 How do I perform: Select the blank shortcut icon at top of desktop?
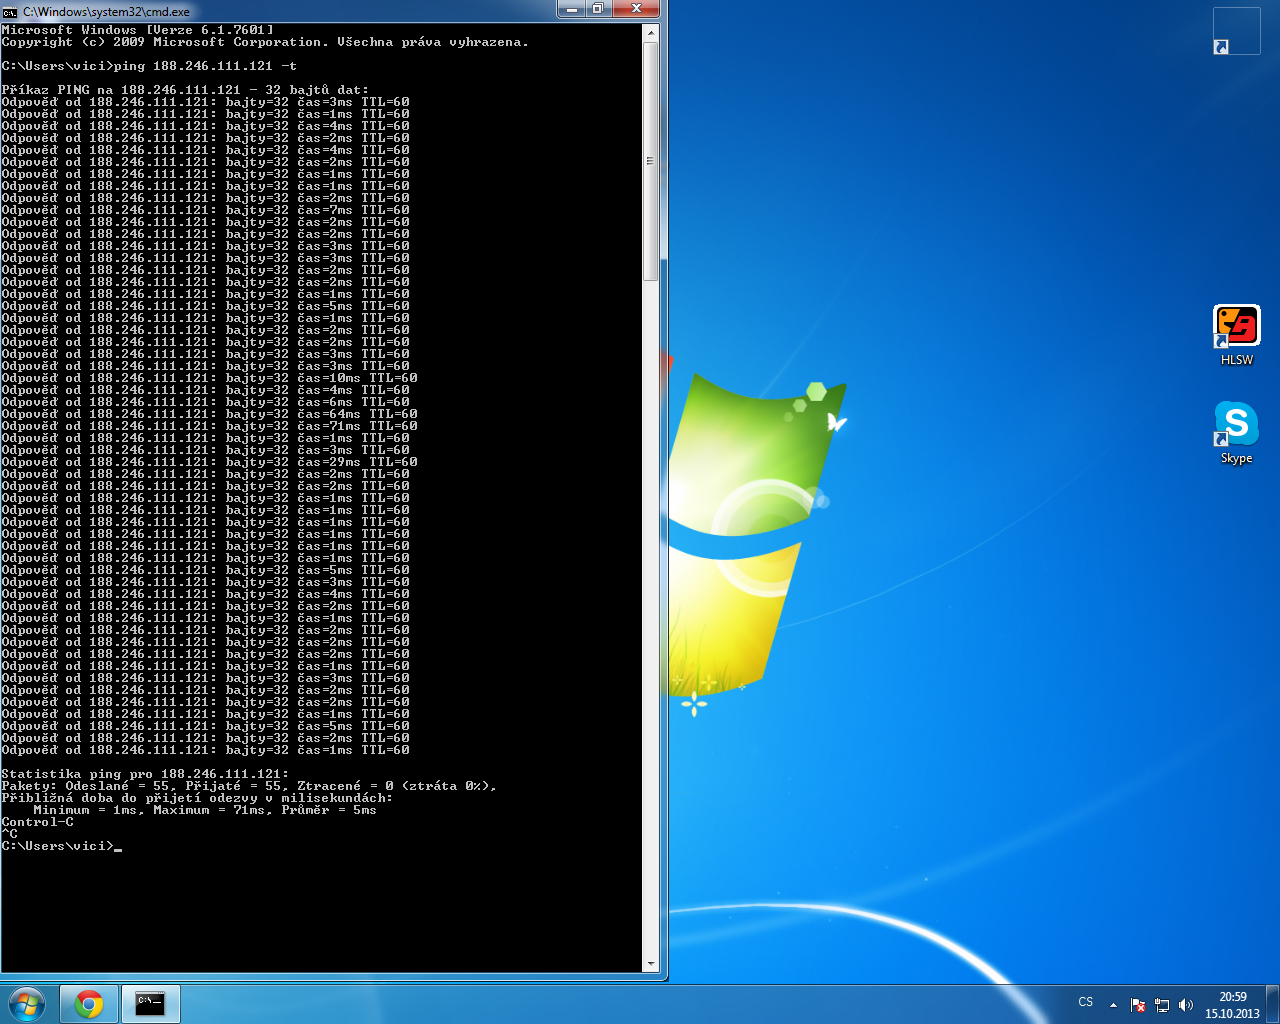(x=1236, y=31)
